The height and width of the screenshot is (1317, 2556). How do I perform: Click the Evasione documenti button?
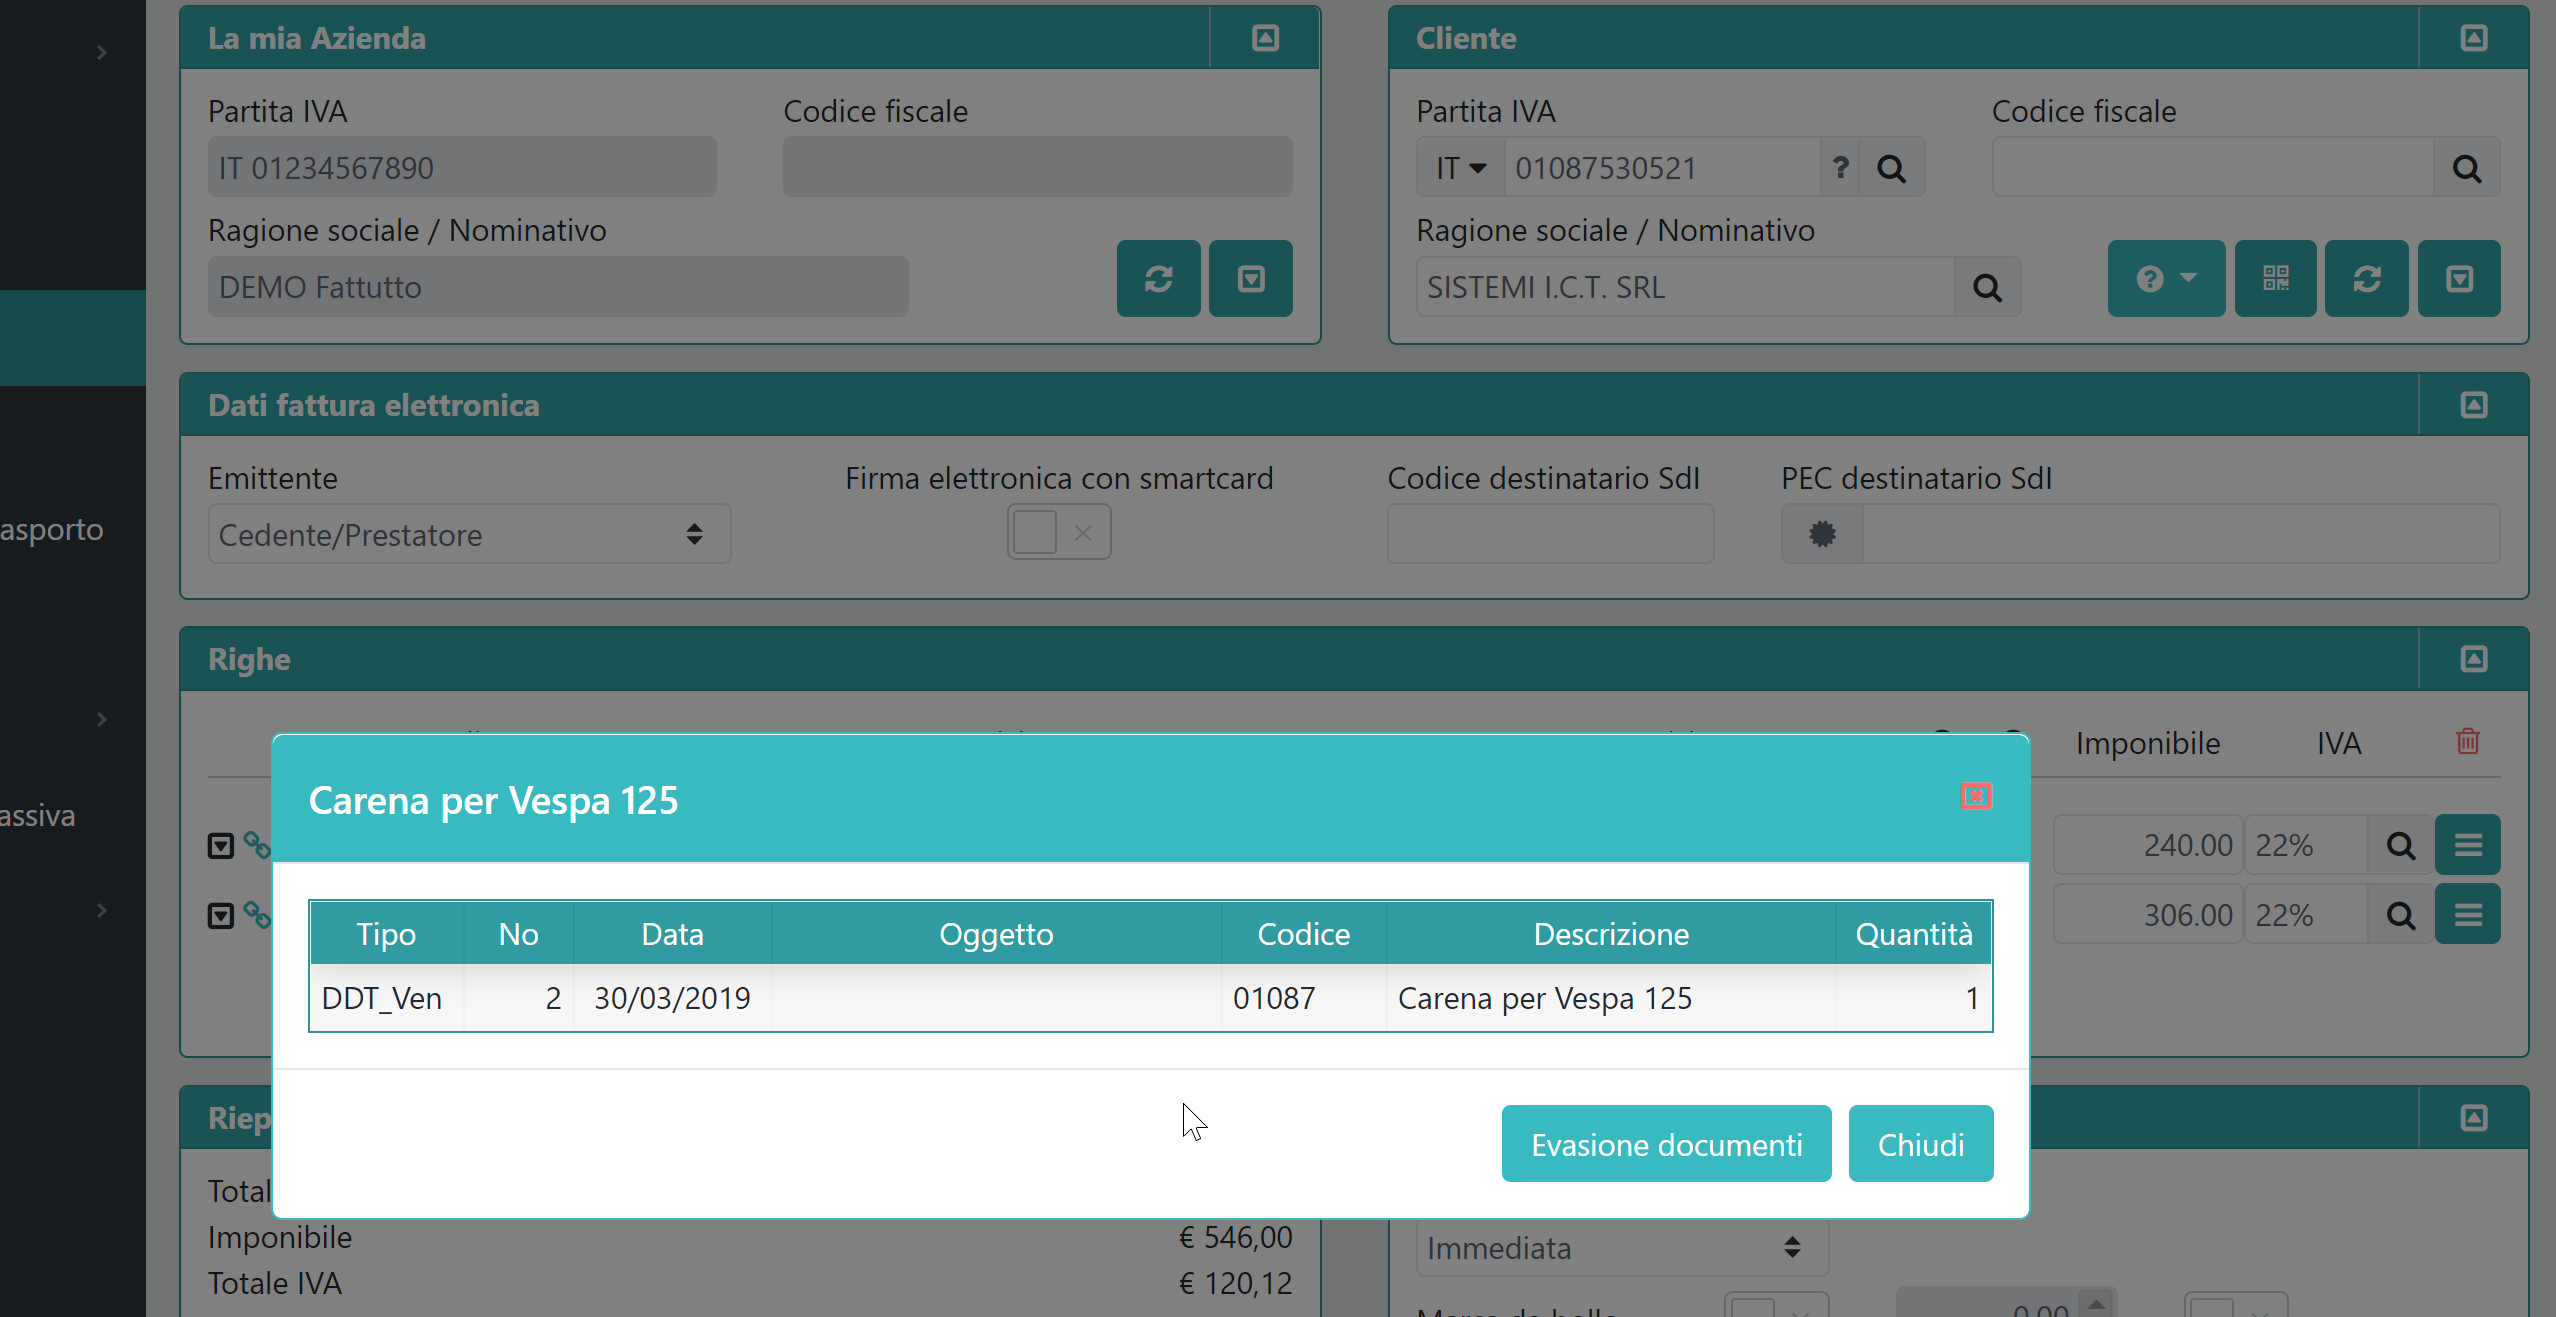1666,1144
